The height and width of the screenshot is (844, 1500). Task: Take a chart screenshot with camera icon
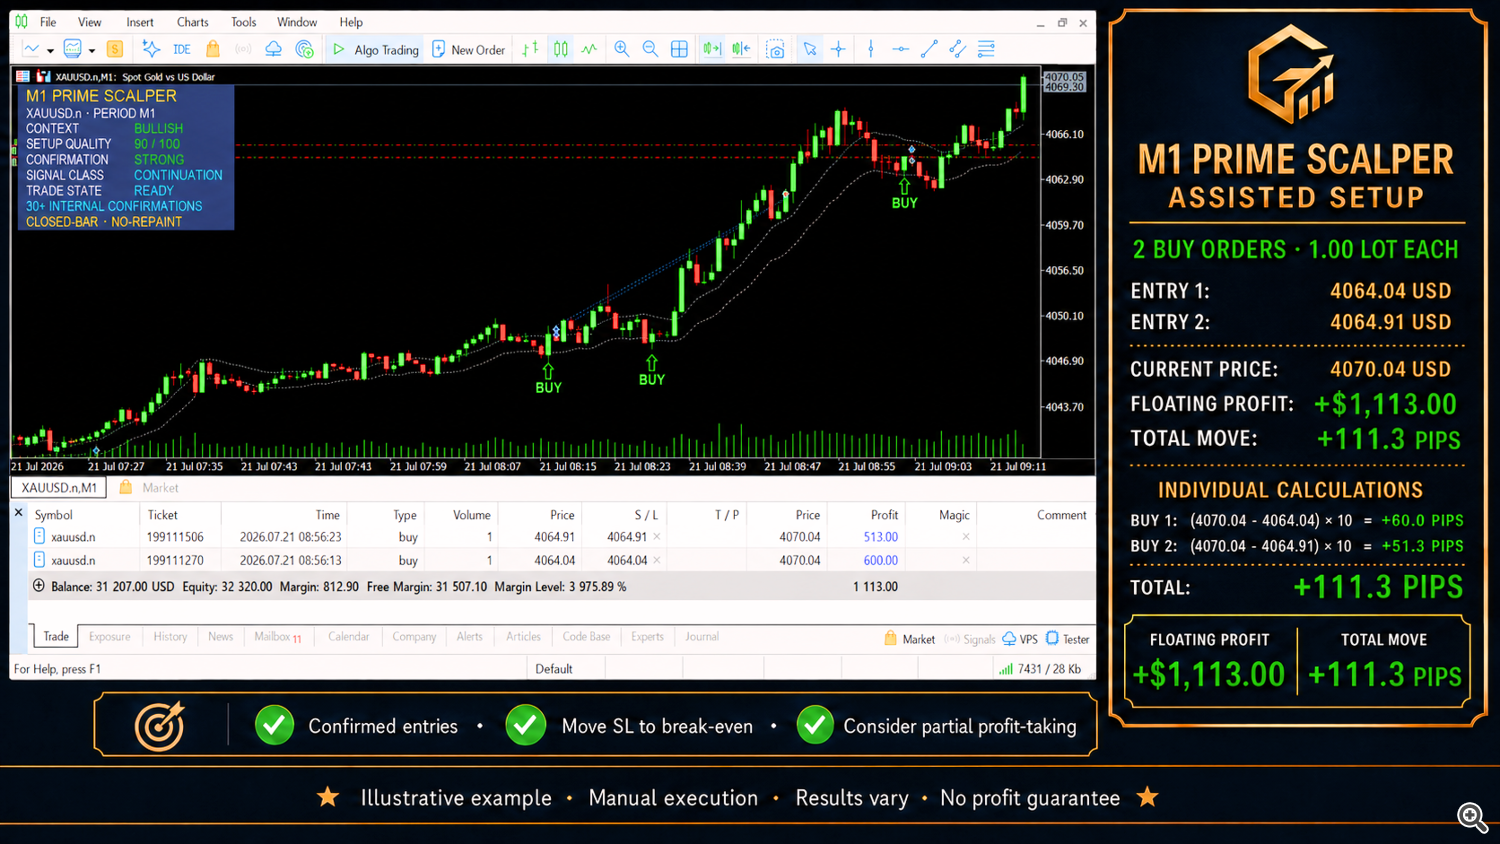[x=775, y=49]
